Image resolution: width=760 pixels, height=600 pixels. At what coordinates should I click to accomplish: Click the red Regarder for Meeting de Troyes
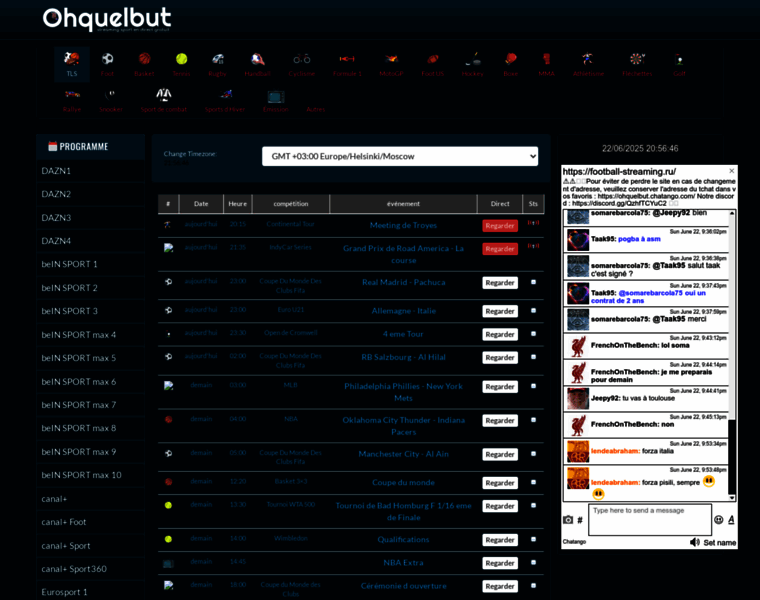pyautogui.click(x=499, y=226)
